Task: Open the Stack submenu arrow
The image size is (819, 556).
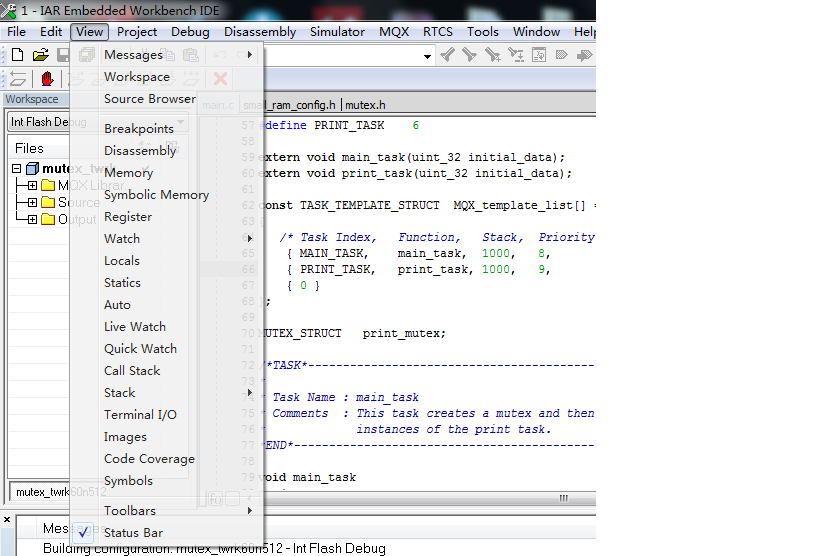Action: click(250, 392)
